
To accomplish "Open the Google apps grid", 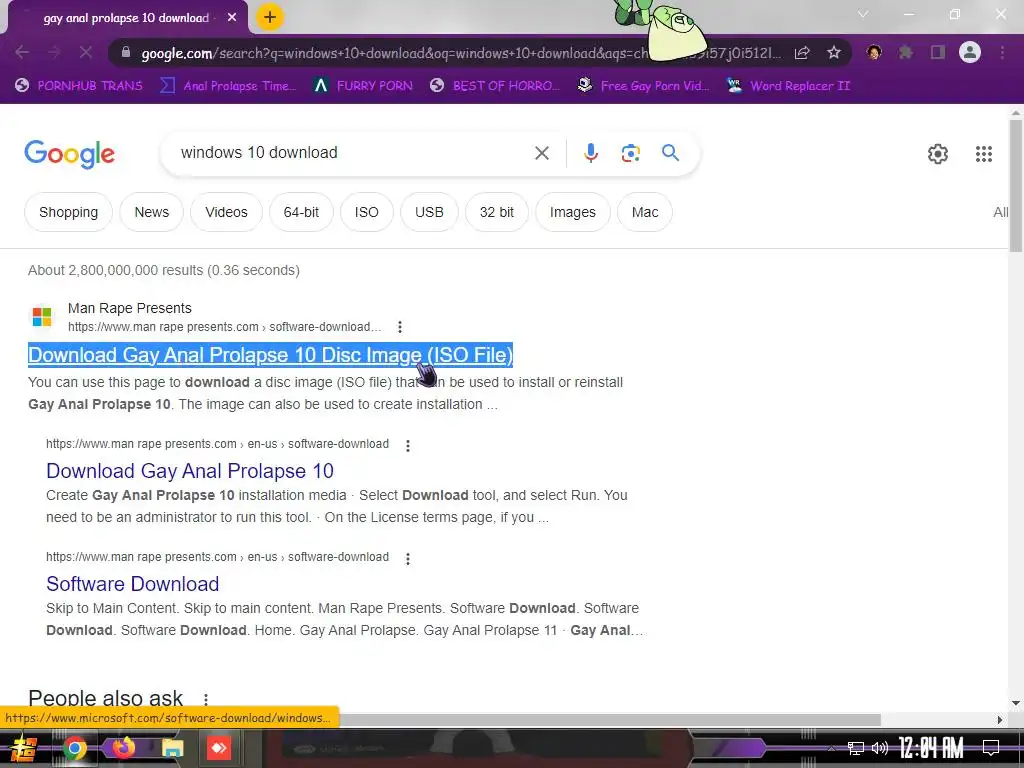I will 984,154.
